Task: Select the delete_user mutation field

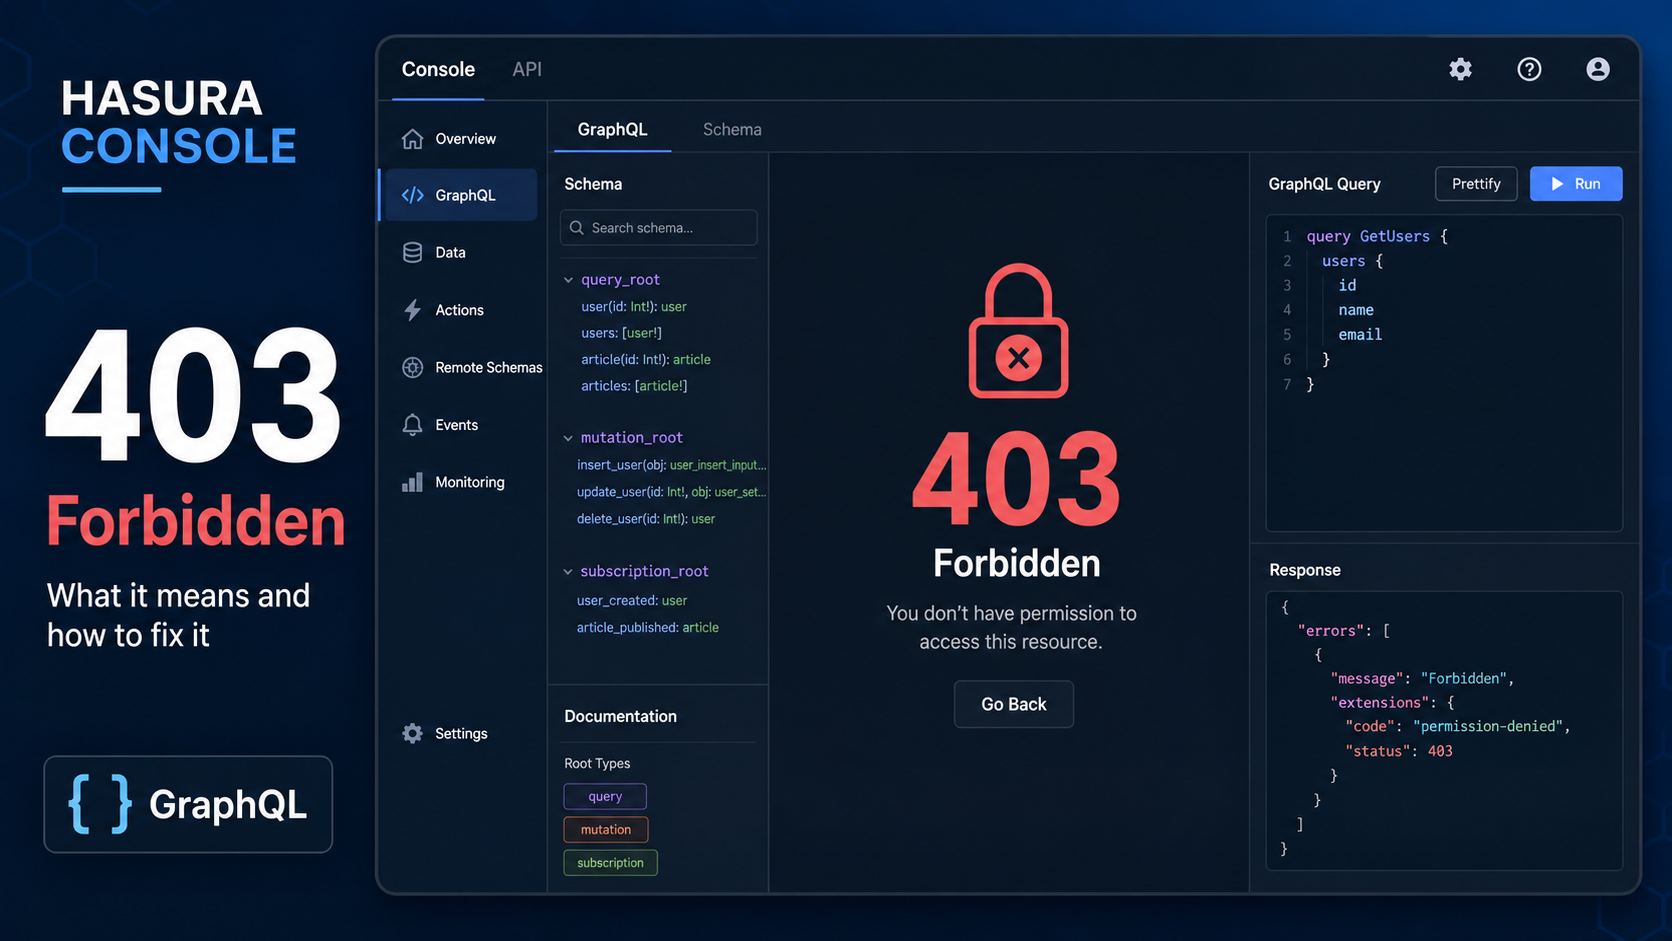Action: [x=646, y=519]
